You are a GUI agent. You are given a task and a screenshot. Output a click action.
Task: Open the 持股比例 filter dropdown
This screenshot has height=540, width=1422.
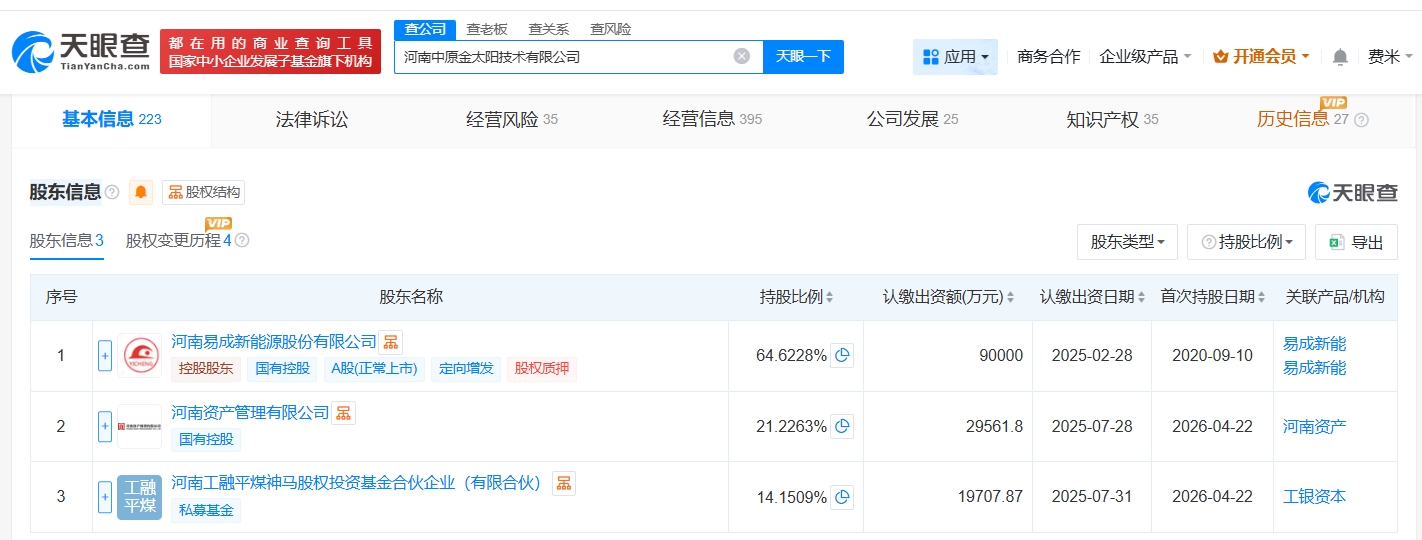[x=1246, y=242]
